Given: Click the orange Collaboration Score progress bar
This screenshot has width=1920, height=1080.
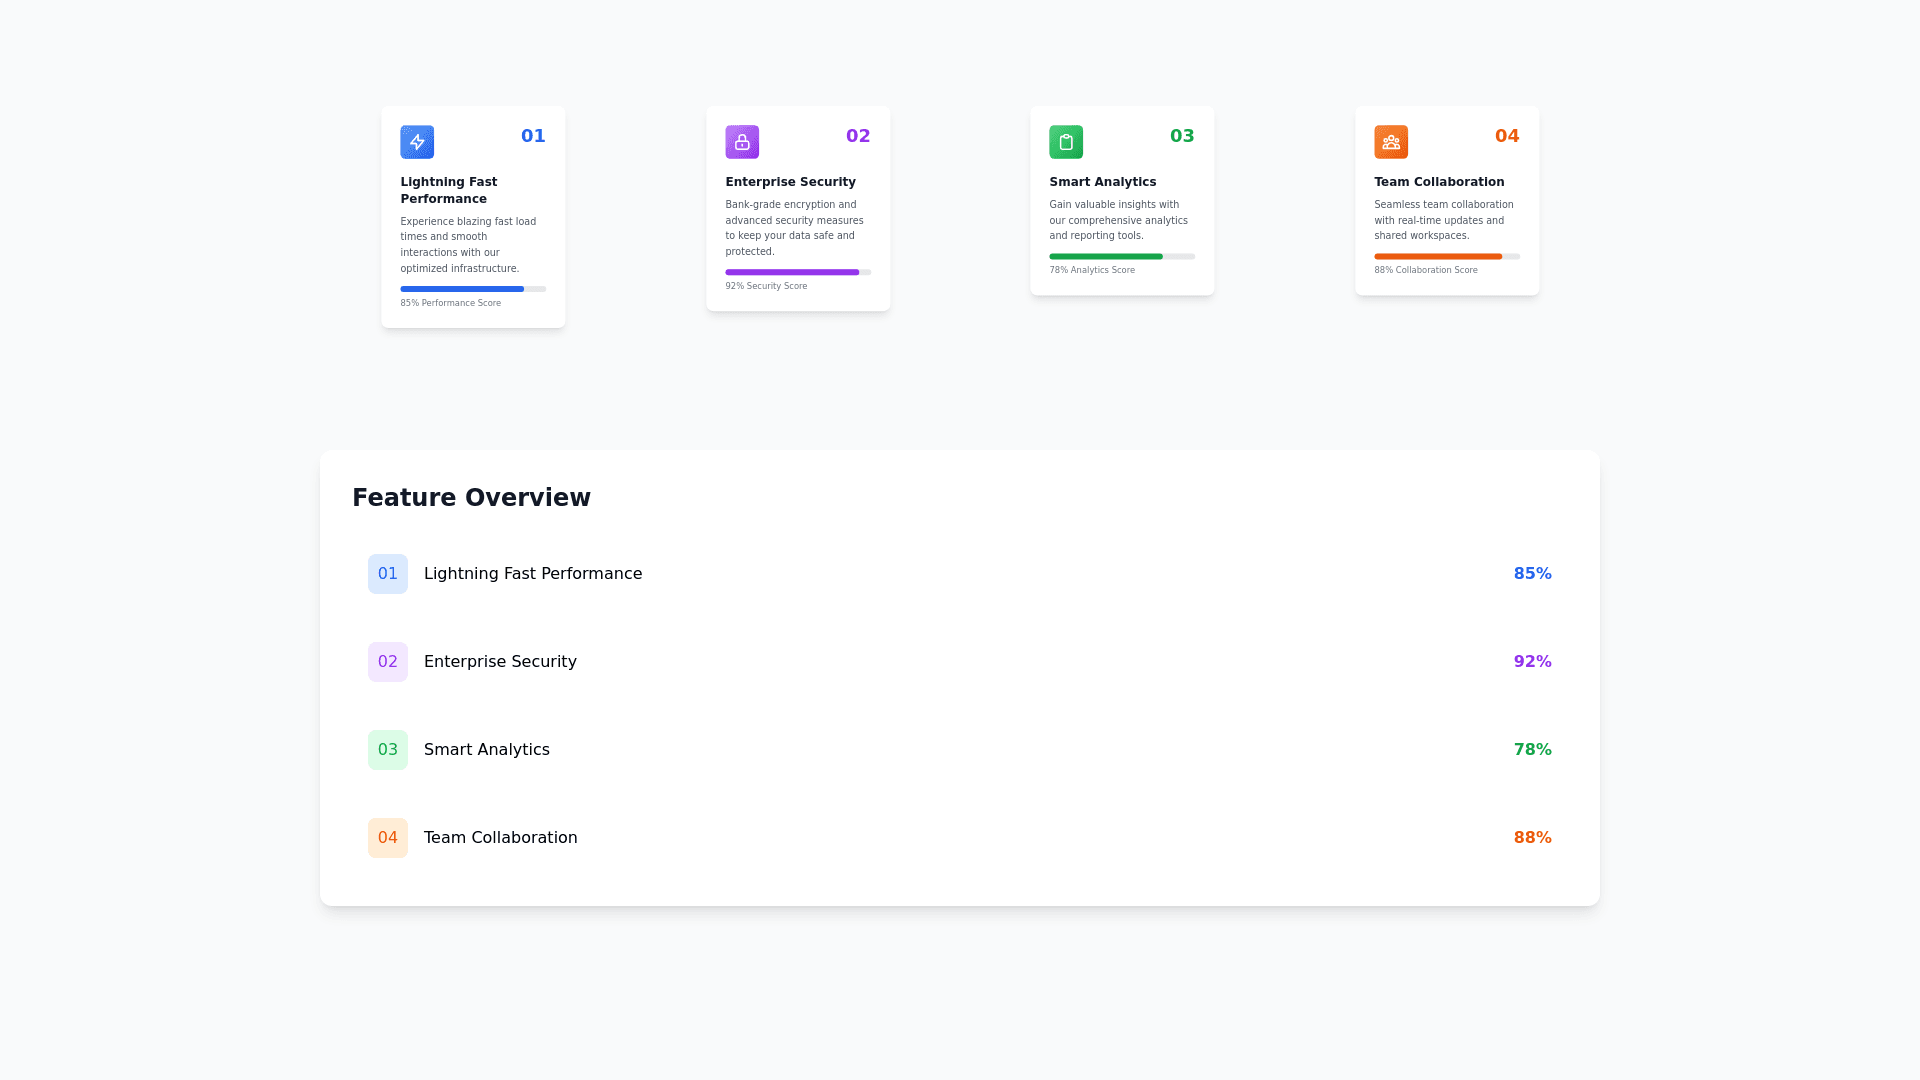Looking at the screenshot, I should [x=1447, y=257].
